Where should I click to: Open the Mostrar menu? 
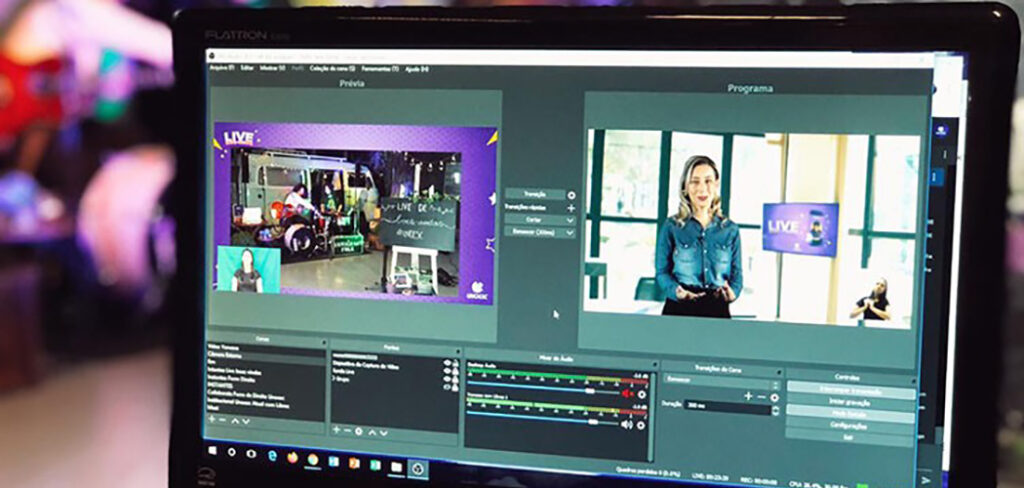[x=272, y=68]
